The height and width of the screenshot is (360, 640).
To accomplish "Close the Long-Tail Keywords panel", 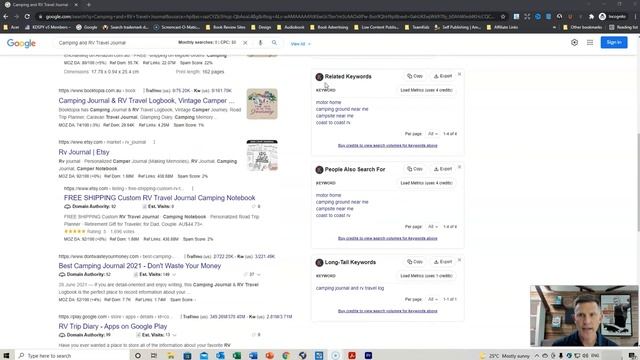I will (459, 260).
